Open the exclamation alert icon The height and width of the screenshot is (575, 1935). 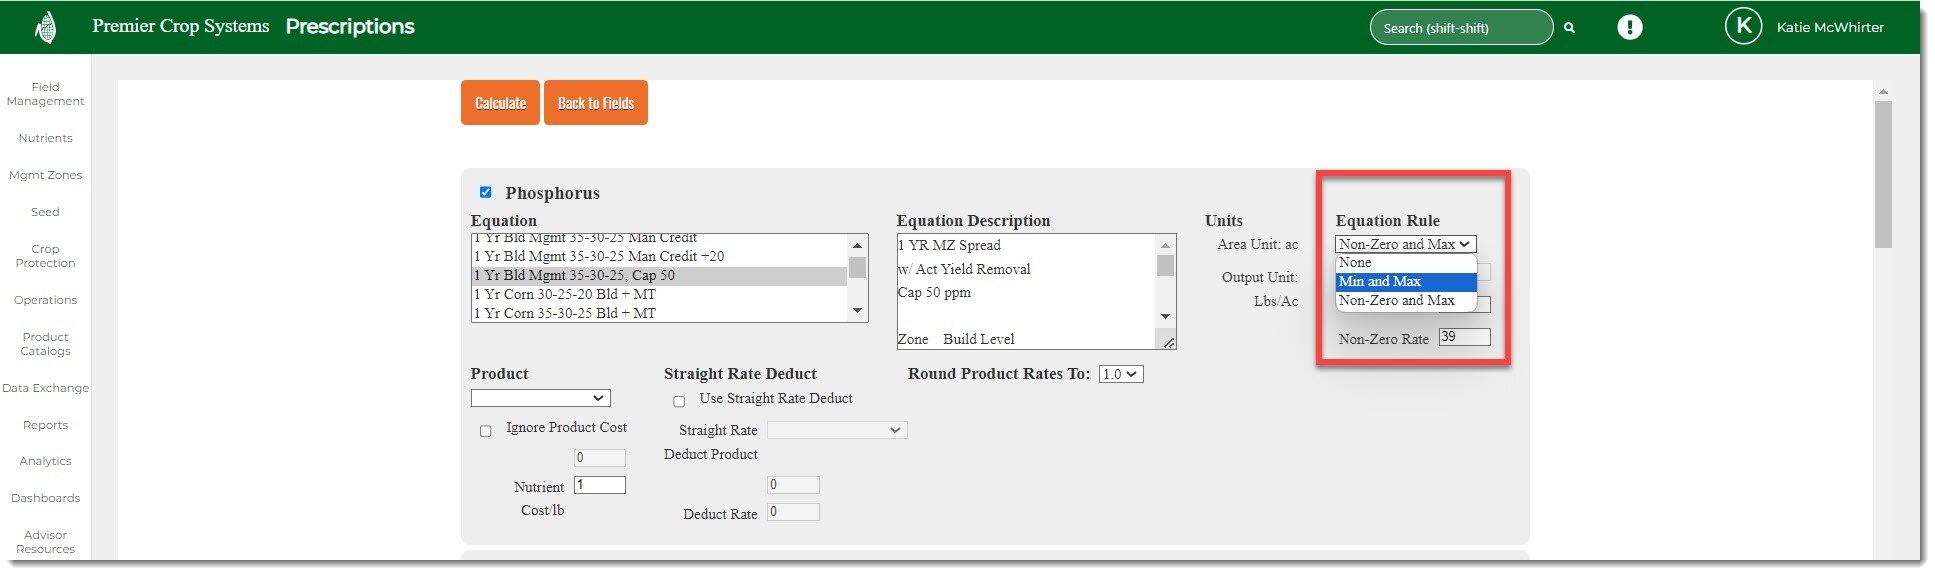click(x=1629, y=27)
